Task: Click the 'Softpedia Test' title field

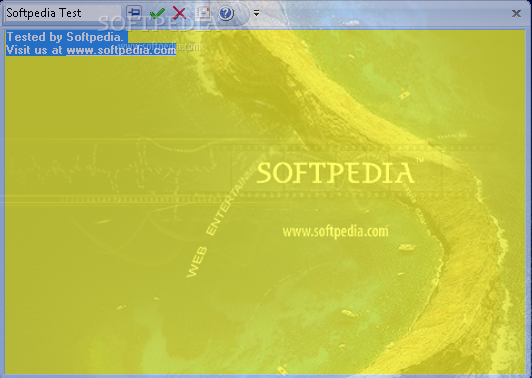Action: coord(63,13)
